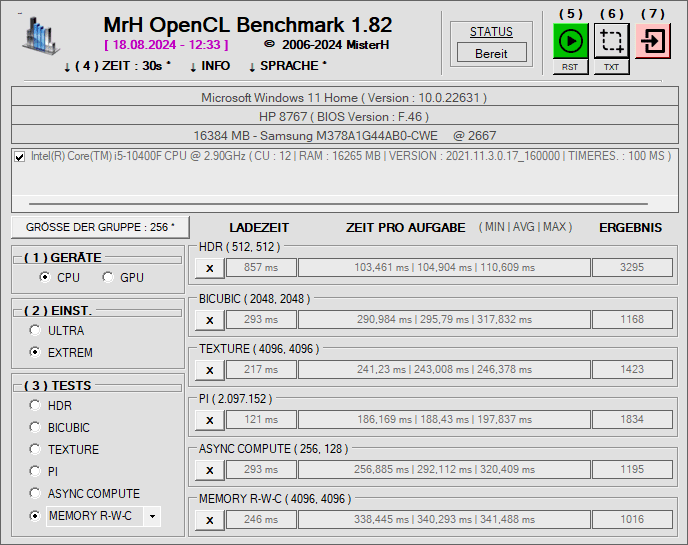Viewport: 688px width, 545px height.
Task: Click the BICUBIC result value 1168
Action: (x=632, y=319)
